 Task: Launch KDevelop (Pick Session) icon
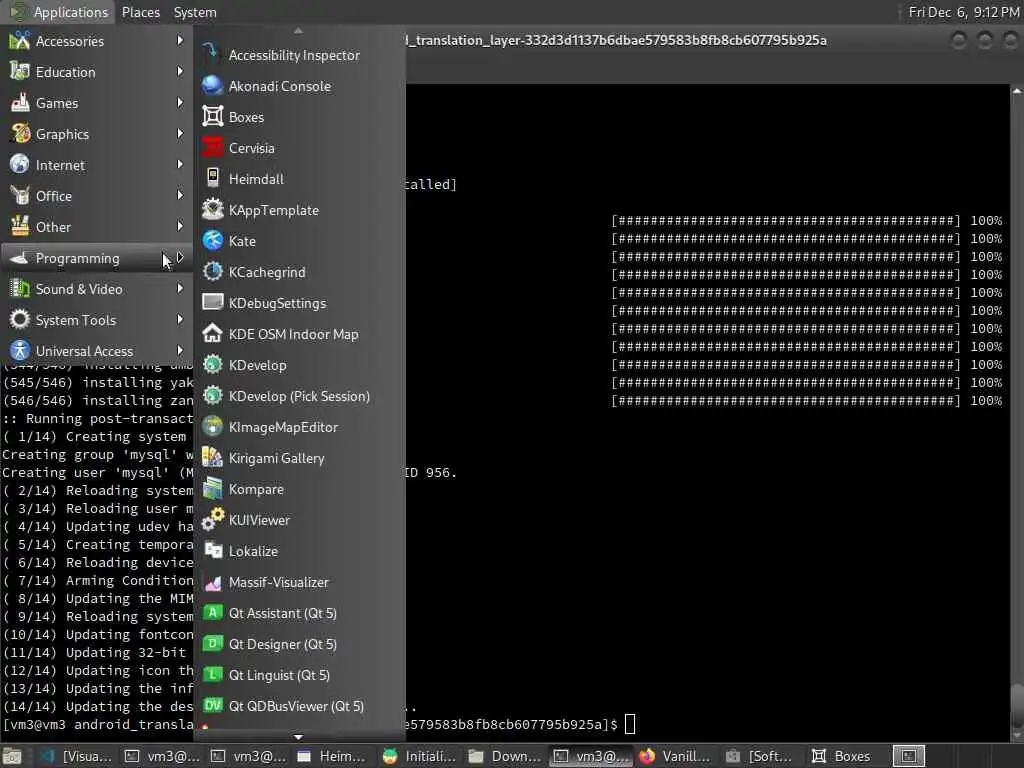pos(212,396)
